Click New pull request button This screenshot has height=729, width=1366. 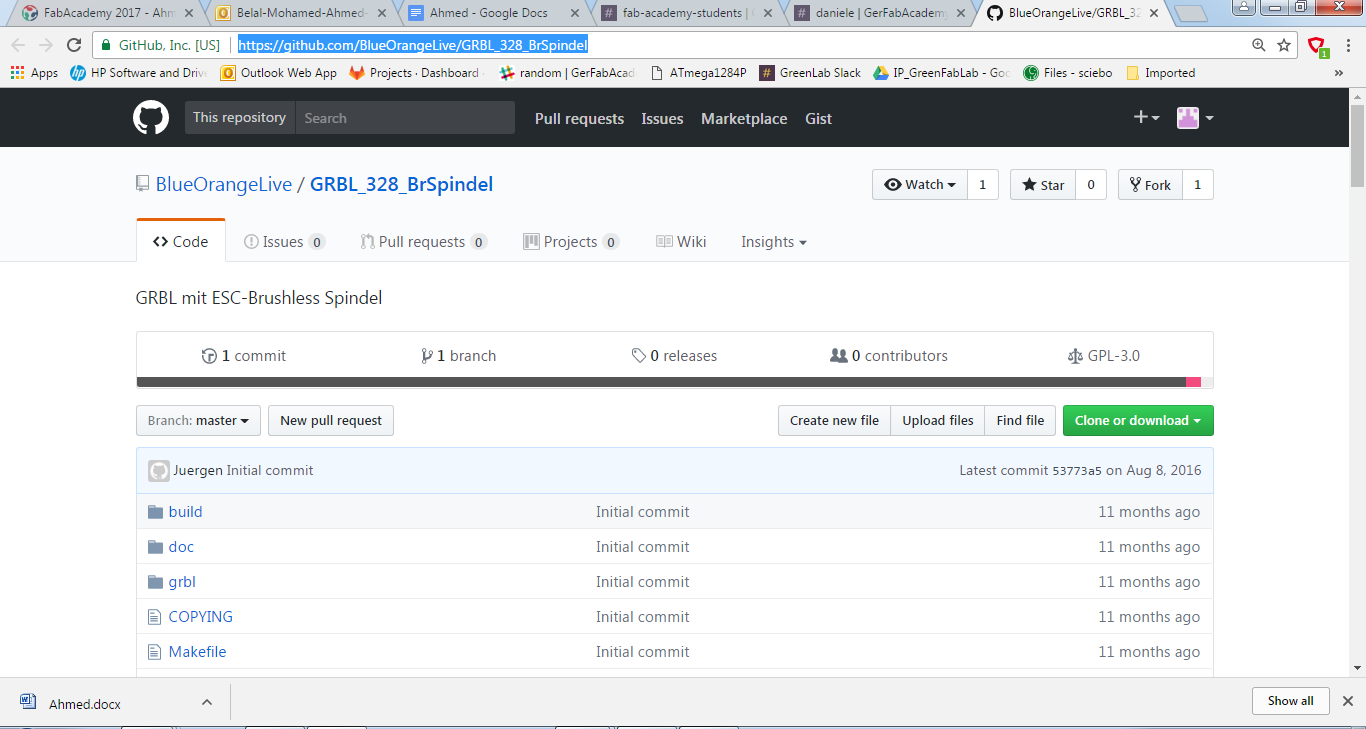pos(331,421)
